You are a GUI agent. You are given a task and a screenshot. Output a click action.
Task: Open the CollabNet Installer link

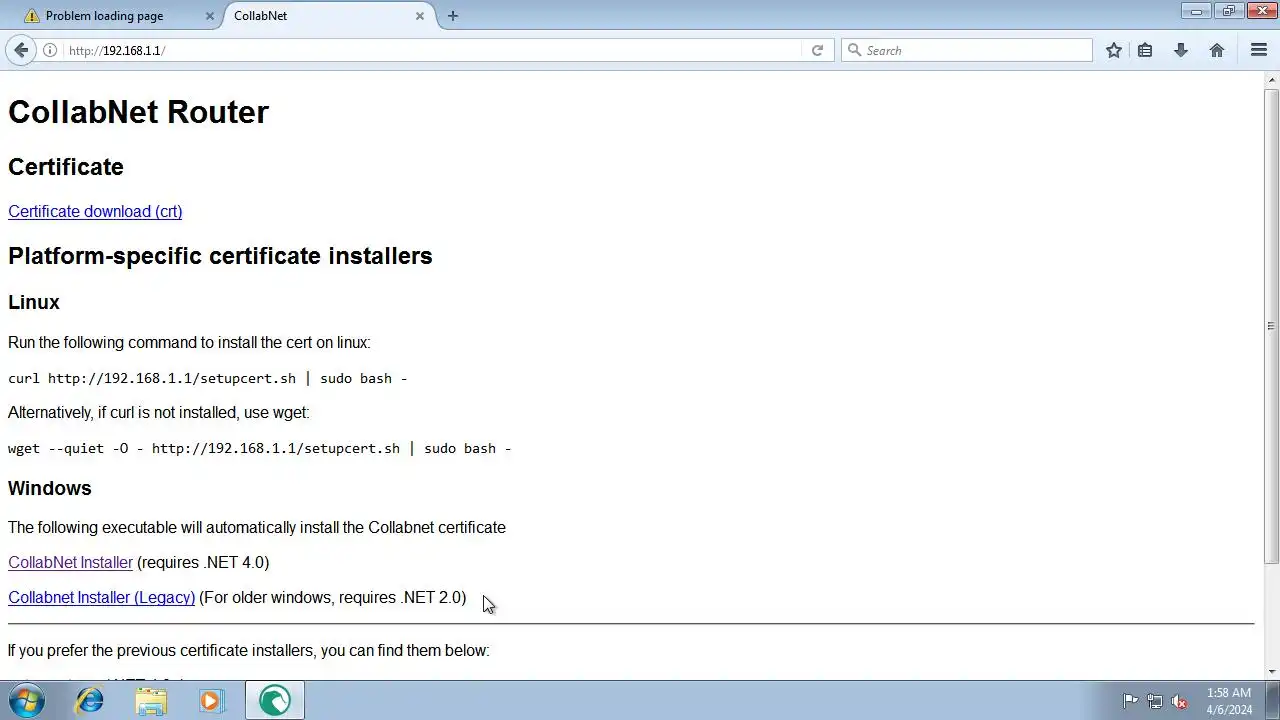point(70,562)
